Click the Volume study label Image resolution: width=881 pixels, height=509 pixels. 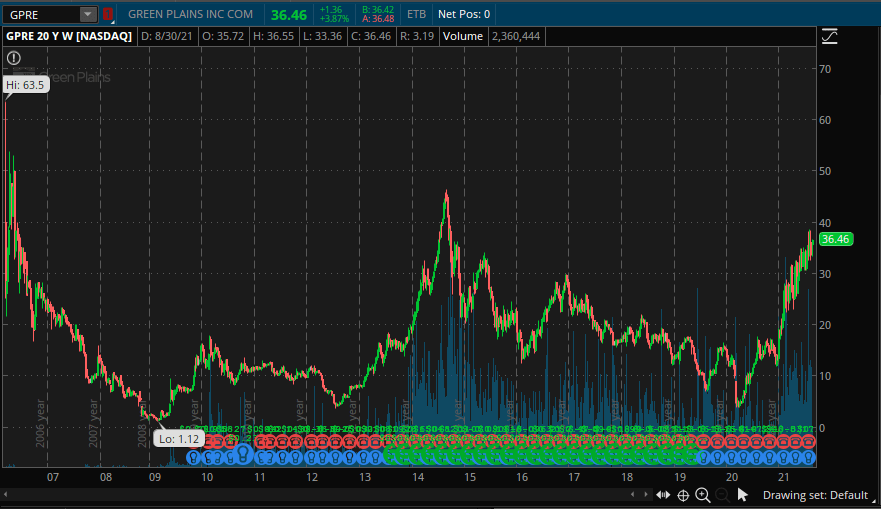click(x=462, y=36)
